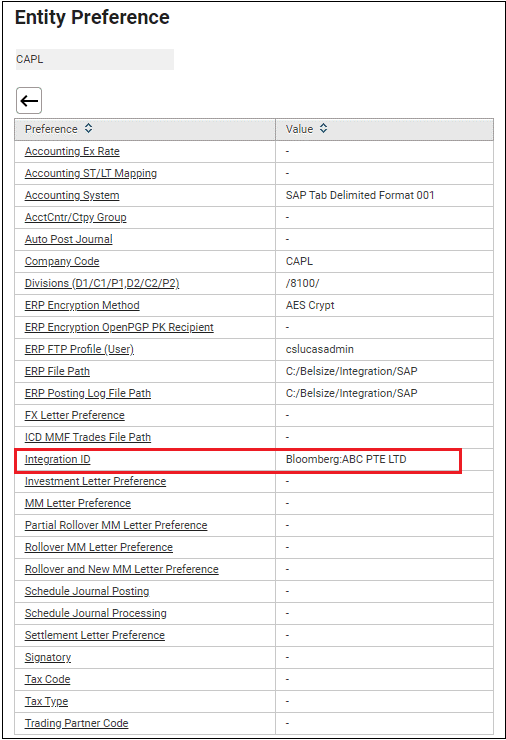Click the CAPL entity field
Screen dimensions: 506x740
point(95,59)
